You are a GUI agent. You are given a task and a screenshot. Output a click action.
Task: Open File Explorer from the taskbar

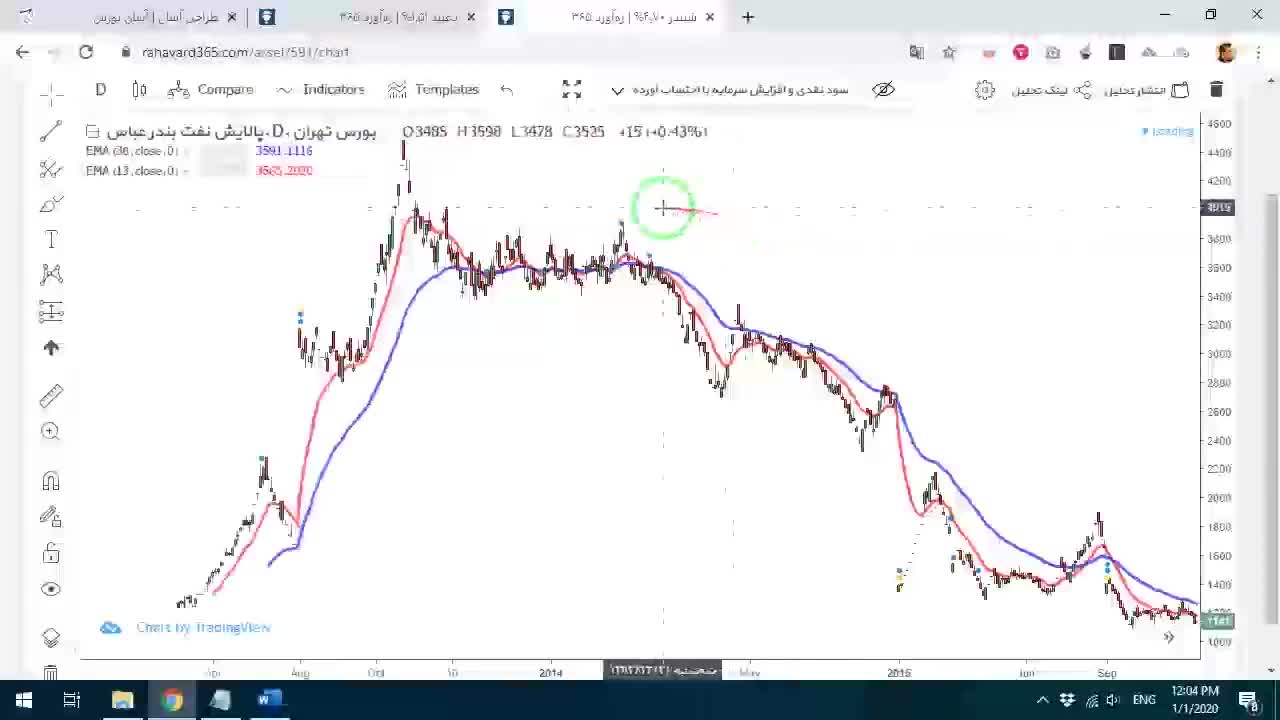(x=122, y=700)
